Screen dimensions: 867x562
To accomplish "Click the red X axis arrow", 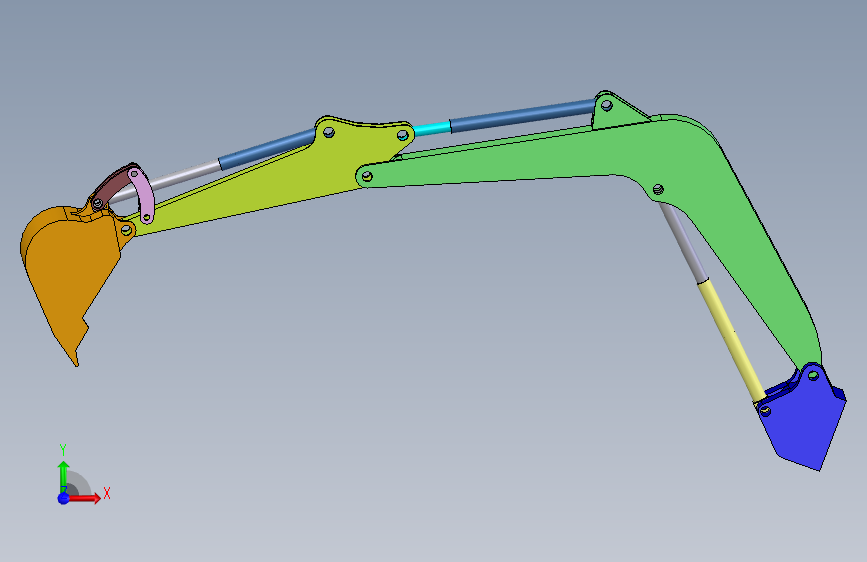I will point(84,498).
